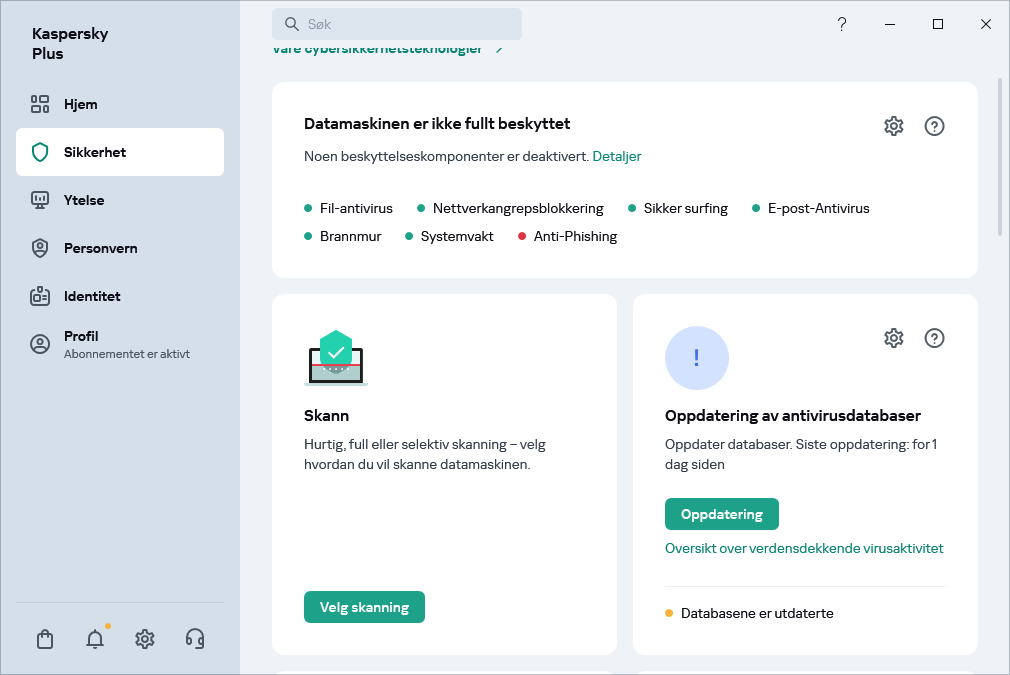Select Identitet in the sidebar
The image size is (1010, 675).
[x=92, y=296]
